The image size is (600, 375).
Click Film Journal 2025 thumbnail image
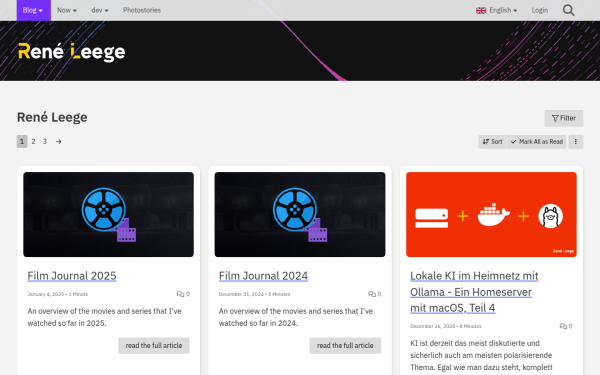pos(108,214)
